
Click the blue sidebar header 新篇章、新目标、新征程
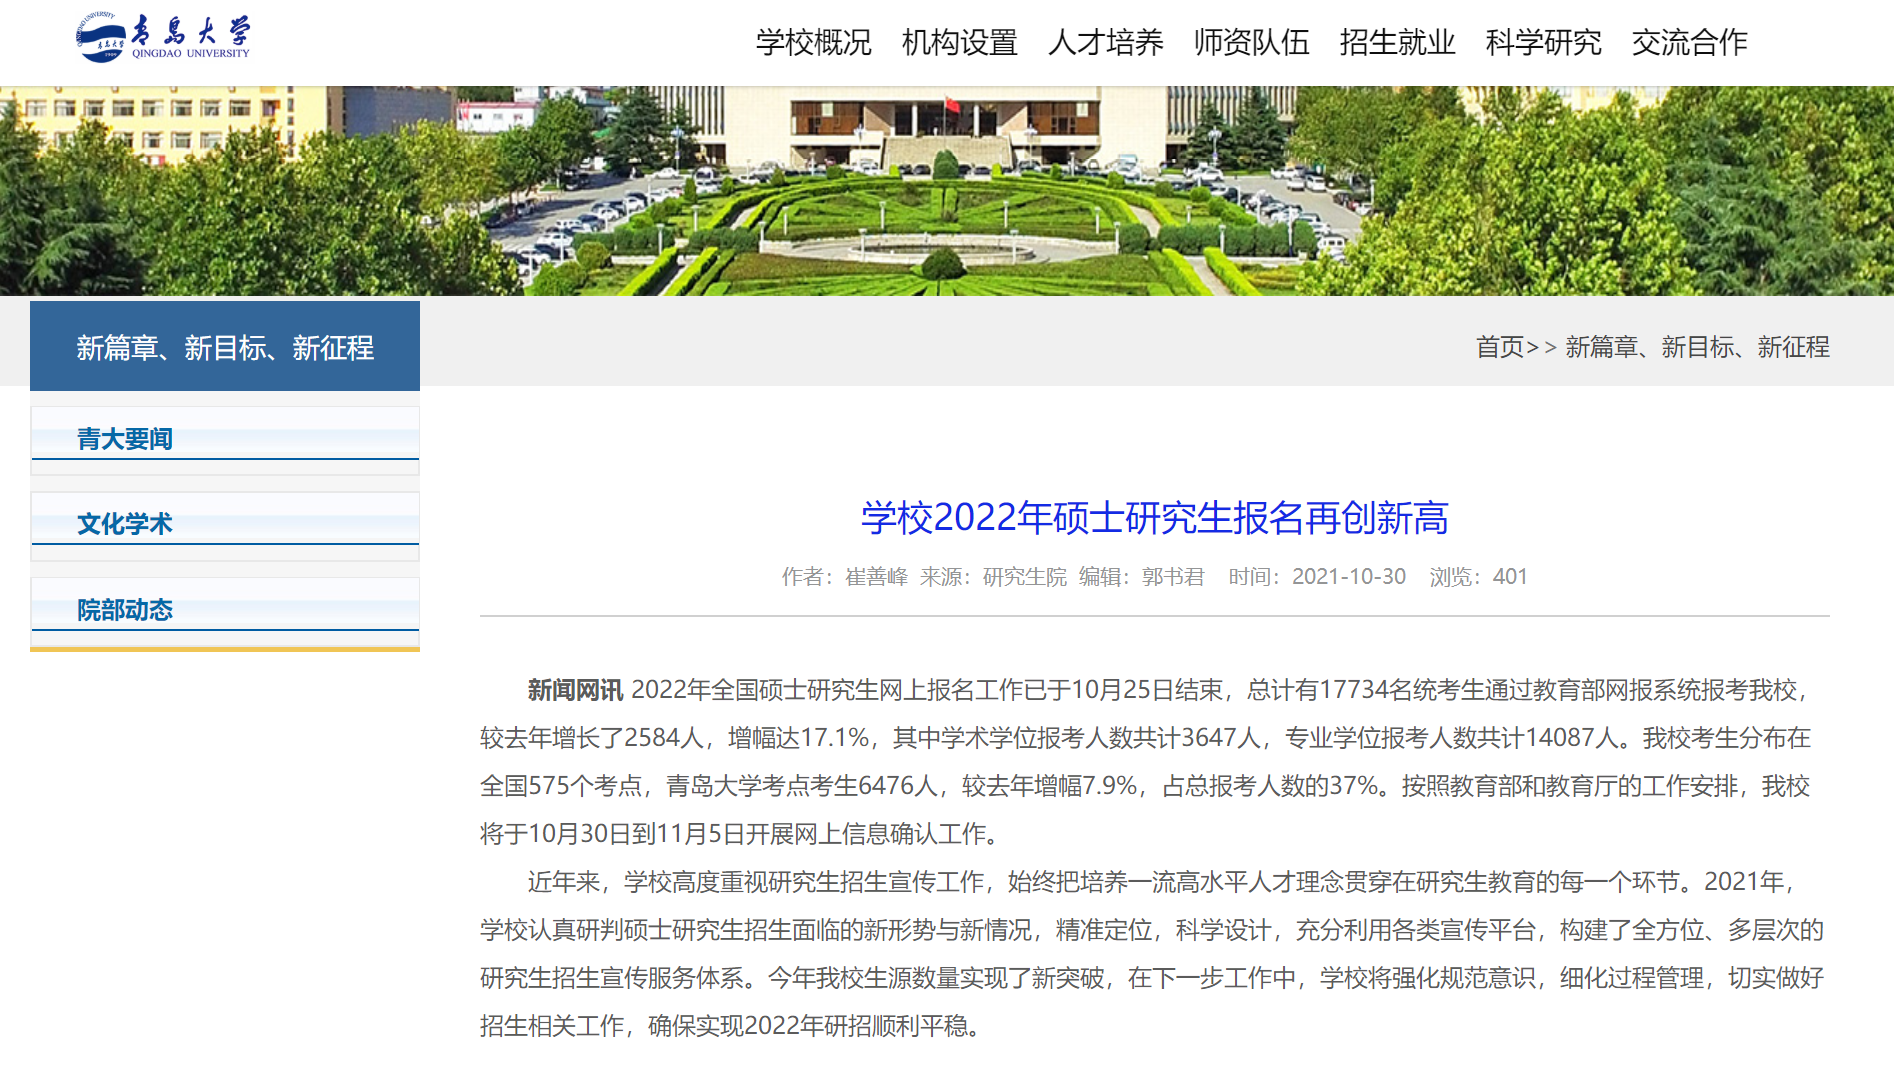click(x=225, y=346)
